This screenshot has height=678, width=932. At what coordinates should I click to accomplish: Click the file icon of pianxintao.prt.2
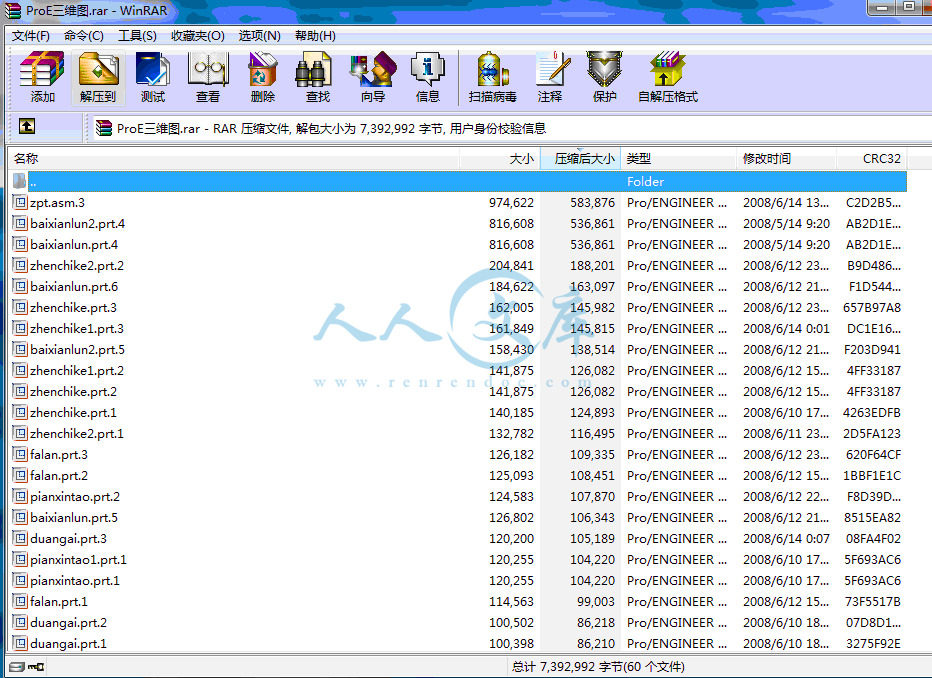click(20, 497)
